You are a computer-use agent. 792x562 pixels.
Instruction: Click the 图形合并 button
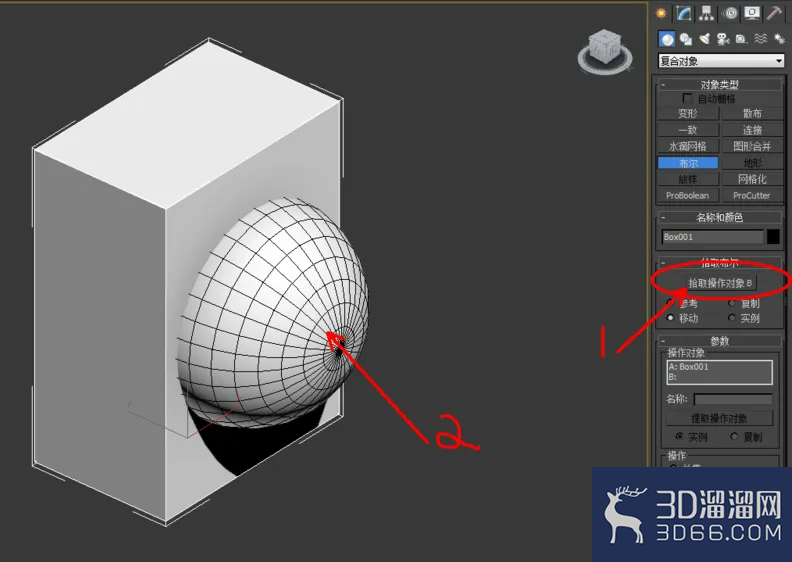pyautogui.click(x=752, y=146)
